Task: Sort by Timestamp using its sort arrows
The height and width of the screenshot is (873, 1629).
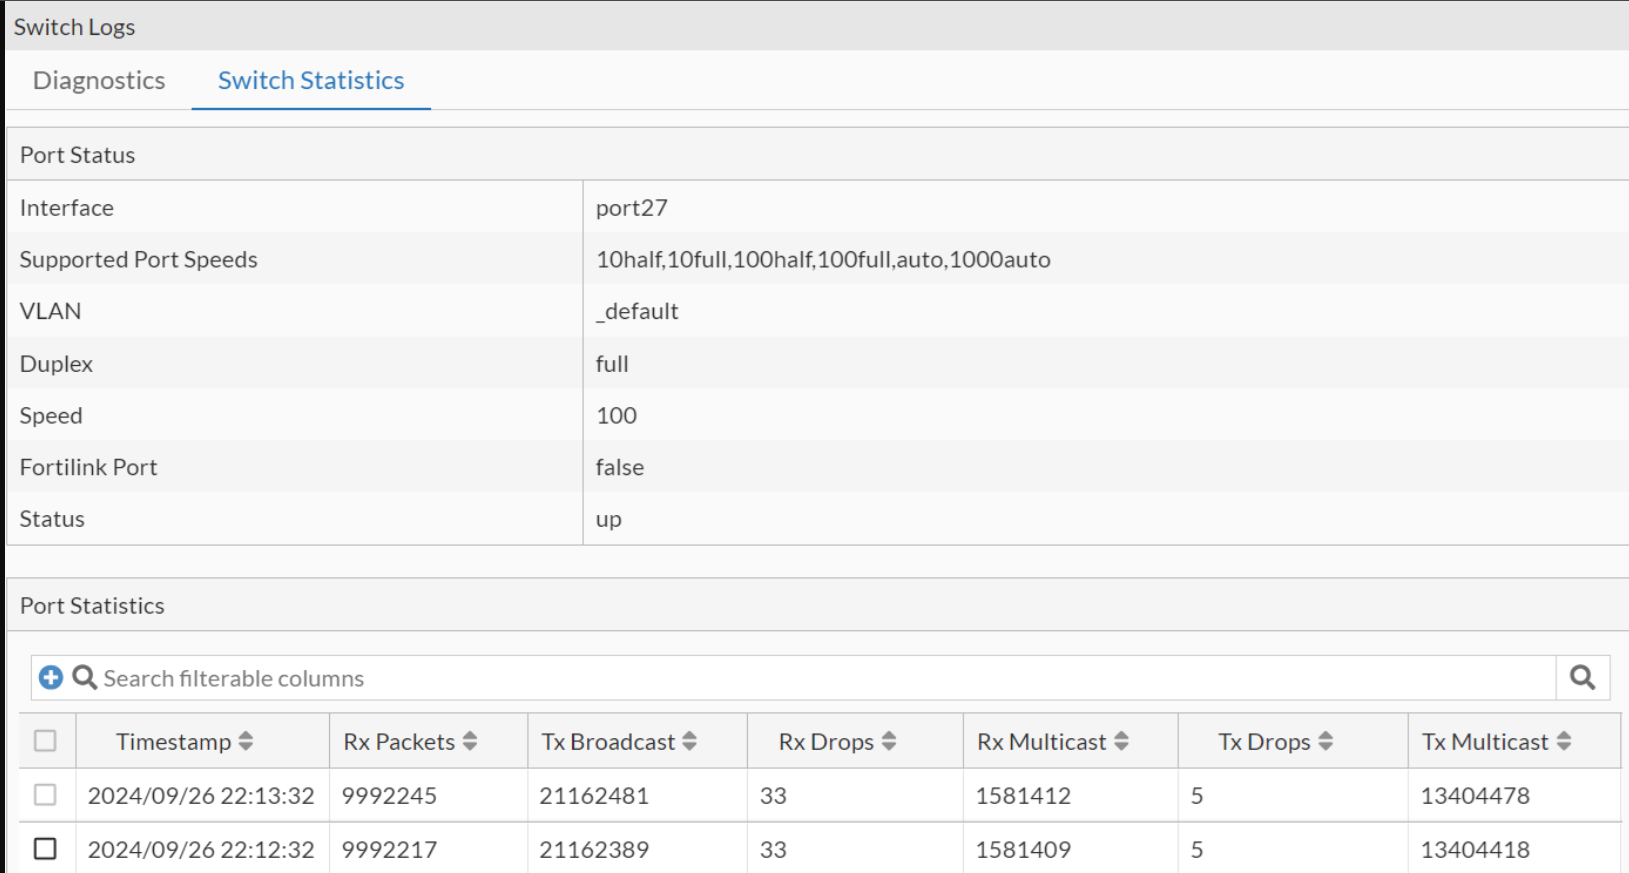Action: 246,741
